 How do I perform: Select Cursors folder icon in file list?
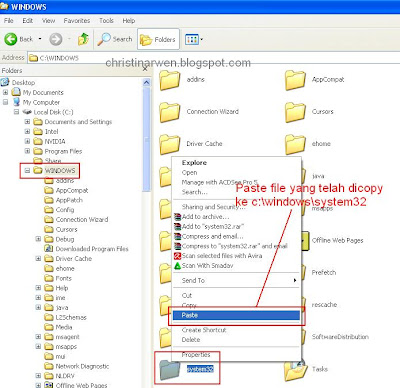[295, 112]
